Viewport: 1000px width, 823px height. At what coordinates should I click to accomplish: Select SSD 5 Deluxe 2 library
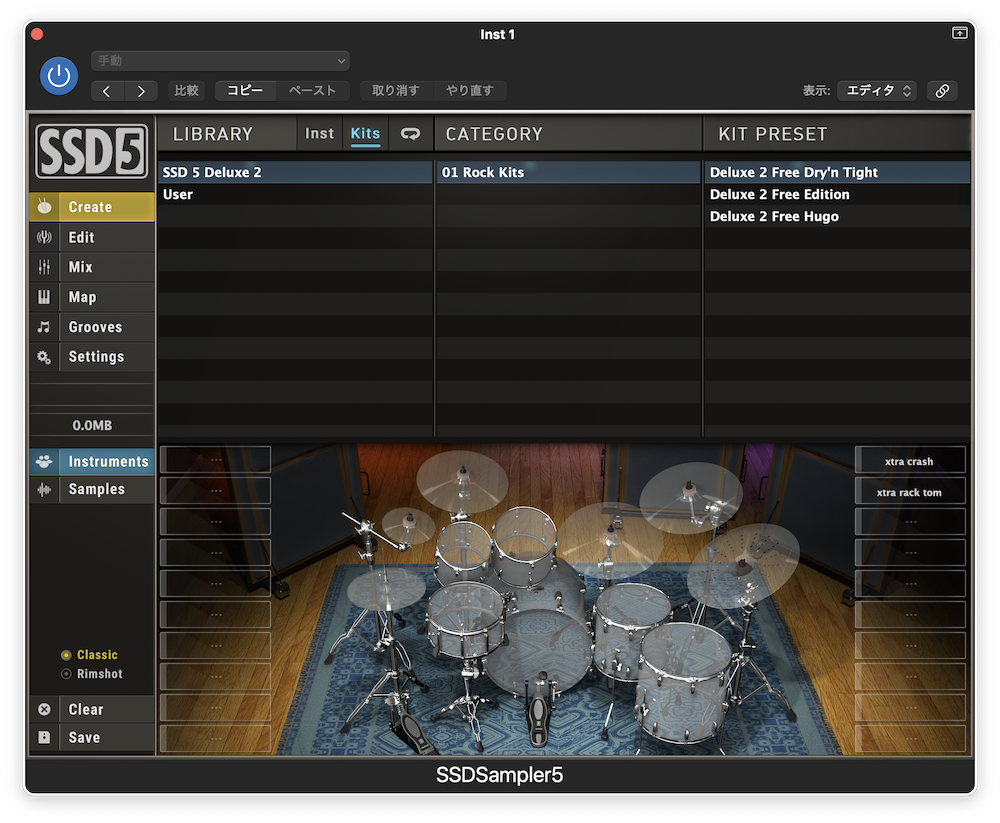pyautogui.click(x=295, y=172)
